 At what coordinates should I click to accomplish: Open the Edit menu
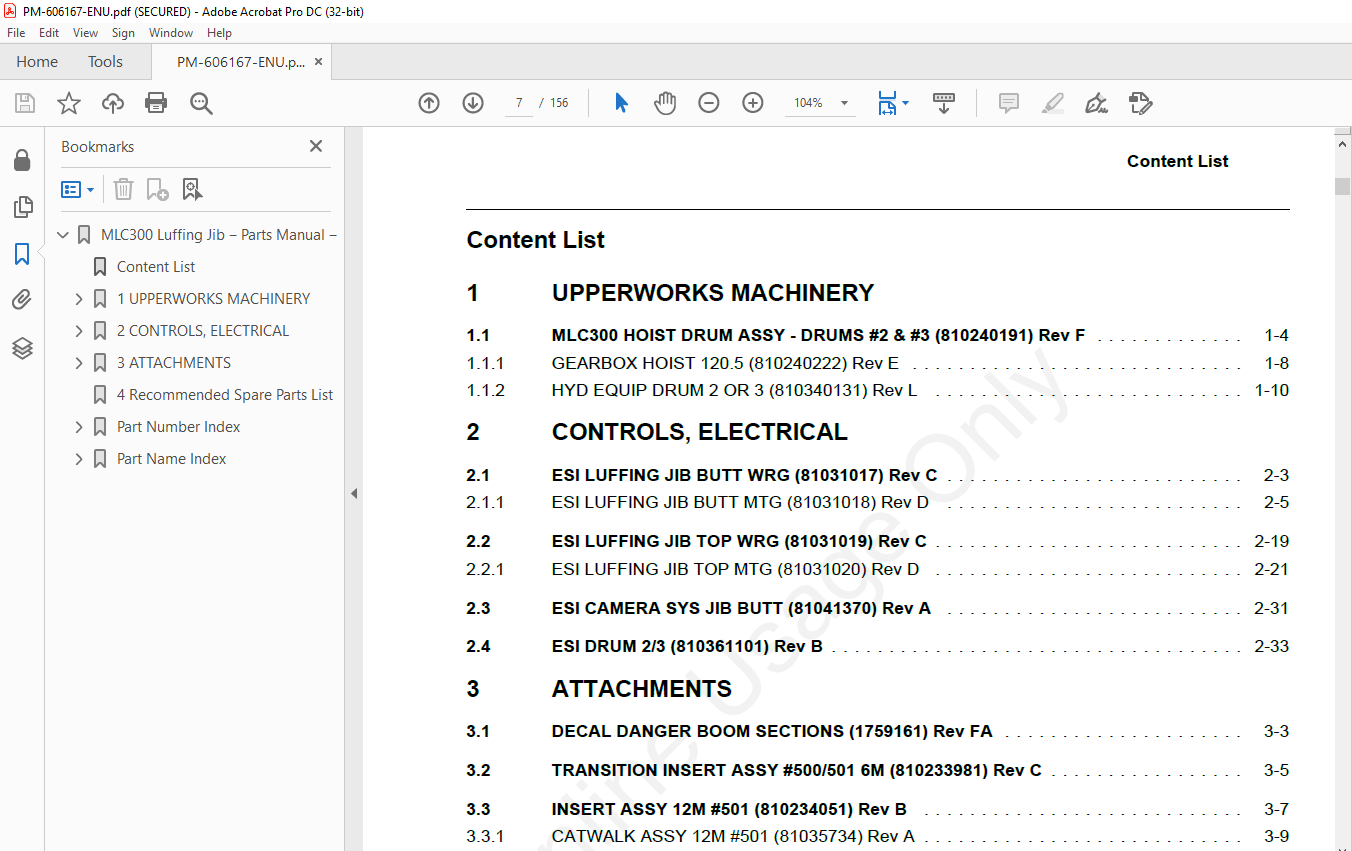point(49,33)
